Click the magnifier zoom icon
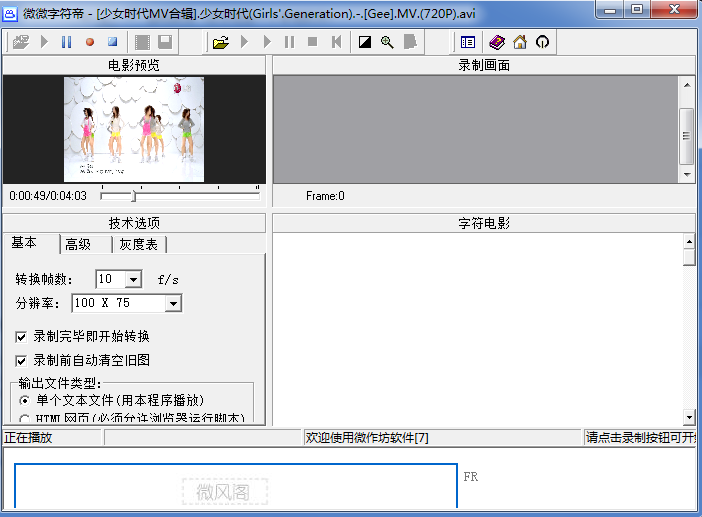 (x=387, y=42)
